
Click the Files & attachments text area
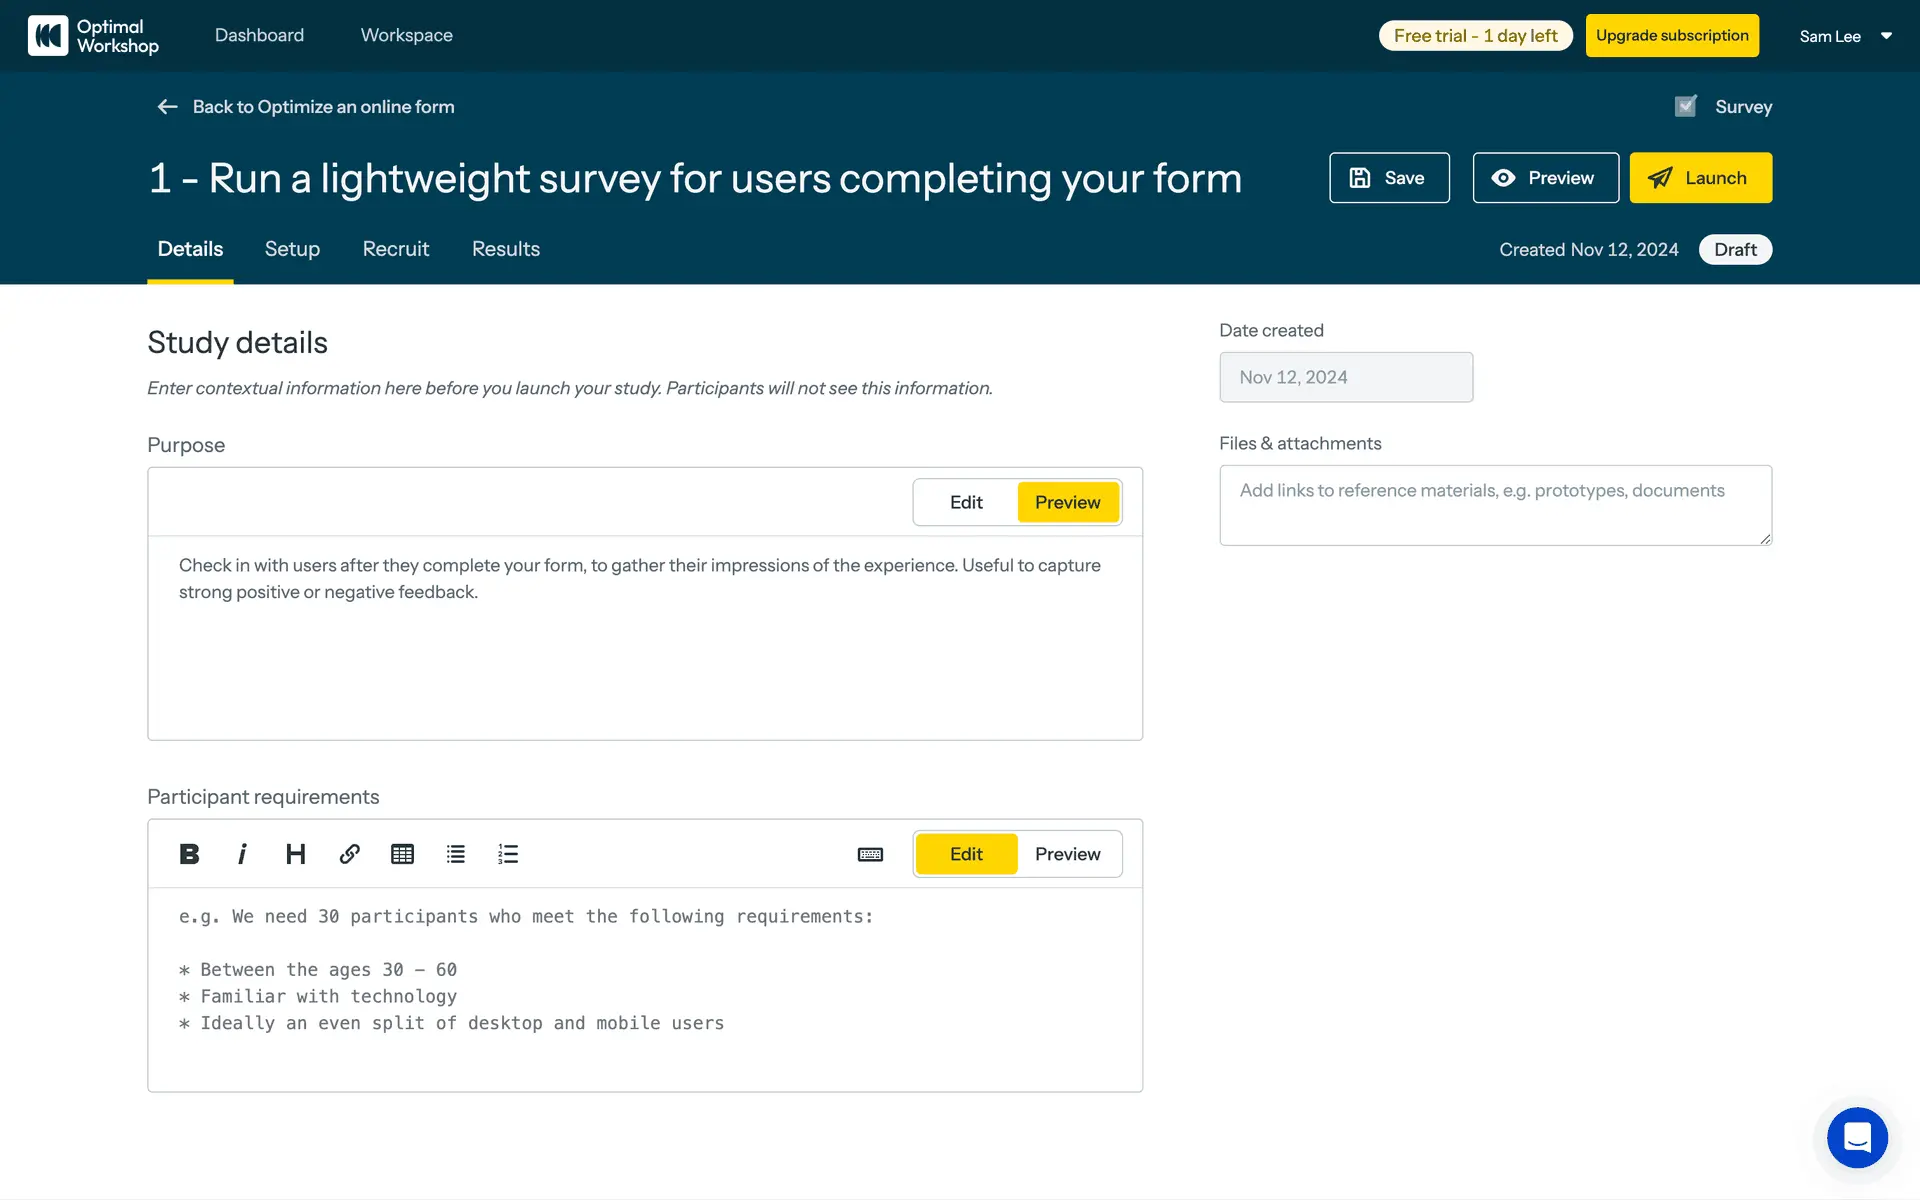[x=1495, y=505]
